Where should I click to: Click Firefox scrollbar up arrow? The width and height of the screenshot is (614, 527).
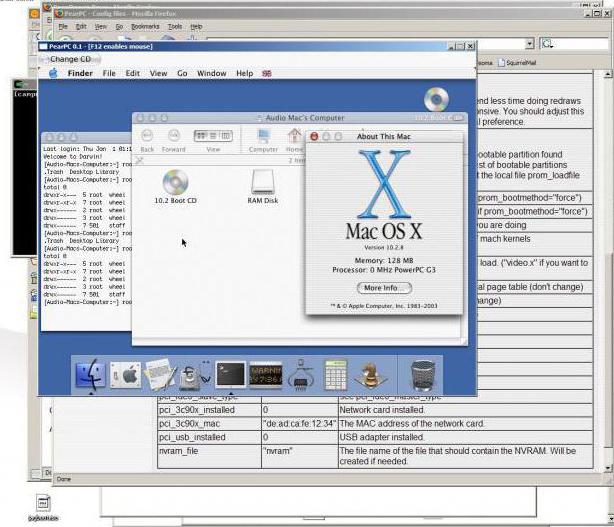tap(607, 74)
